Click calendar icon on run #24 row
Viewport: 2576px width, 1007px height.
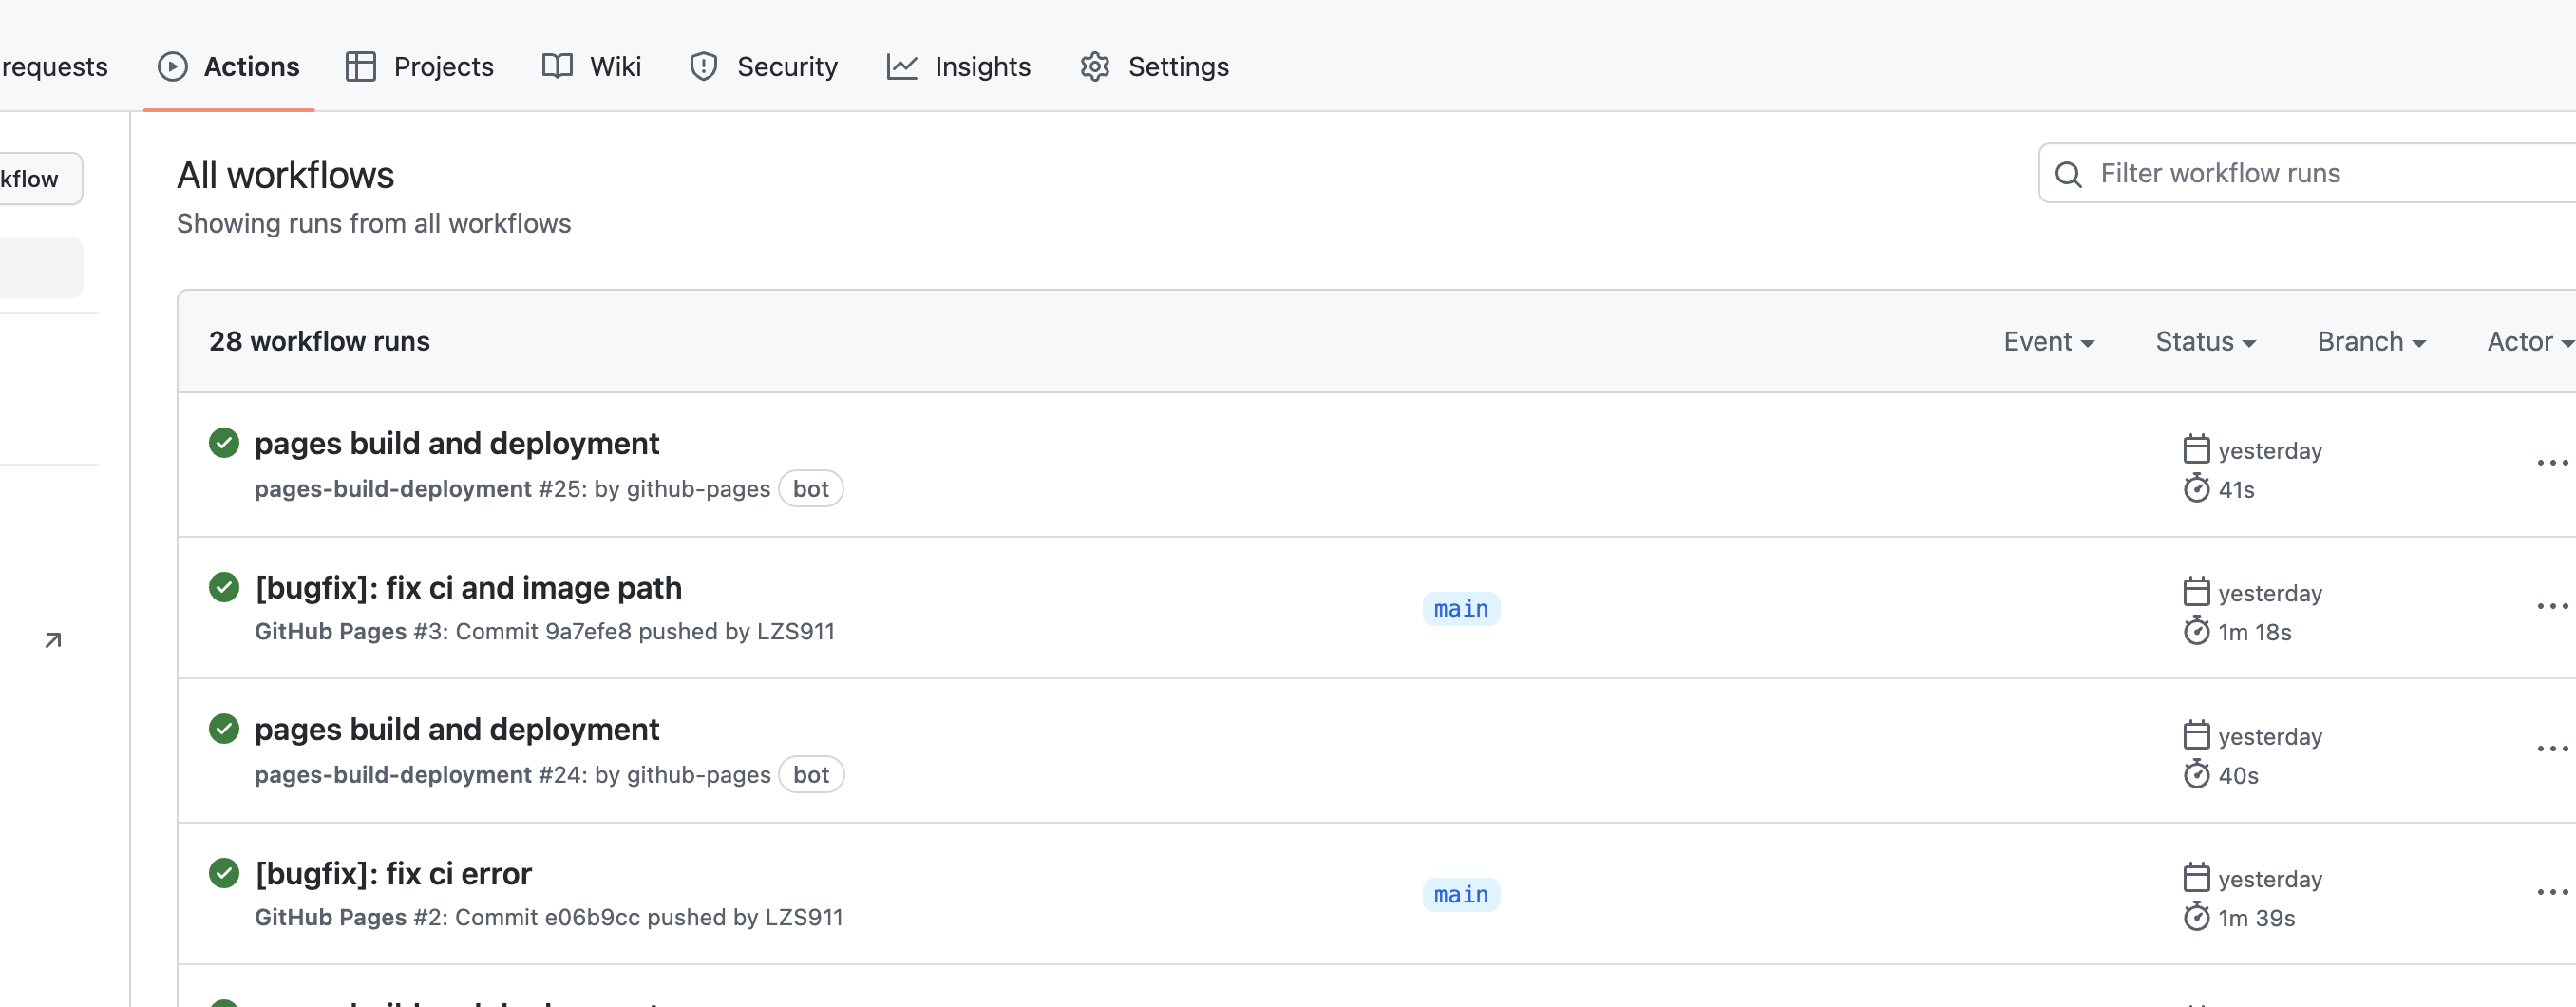[x=2196, y=735]
